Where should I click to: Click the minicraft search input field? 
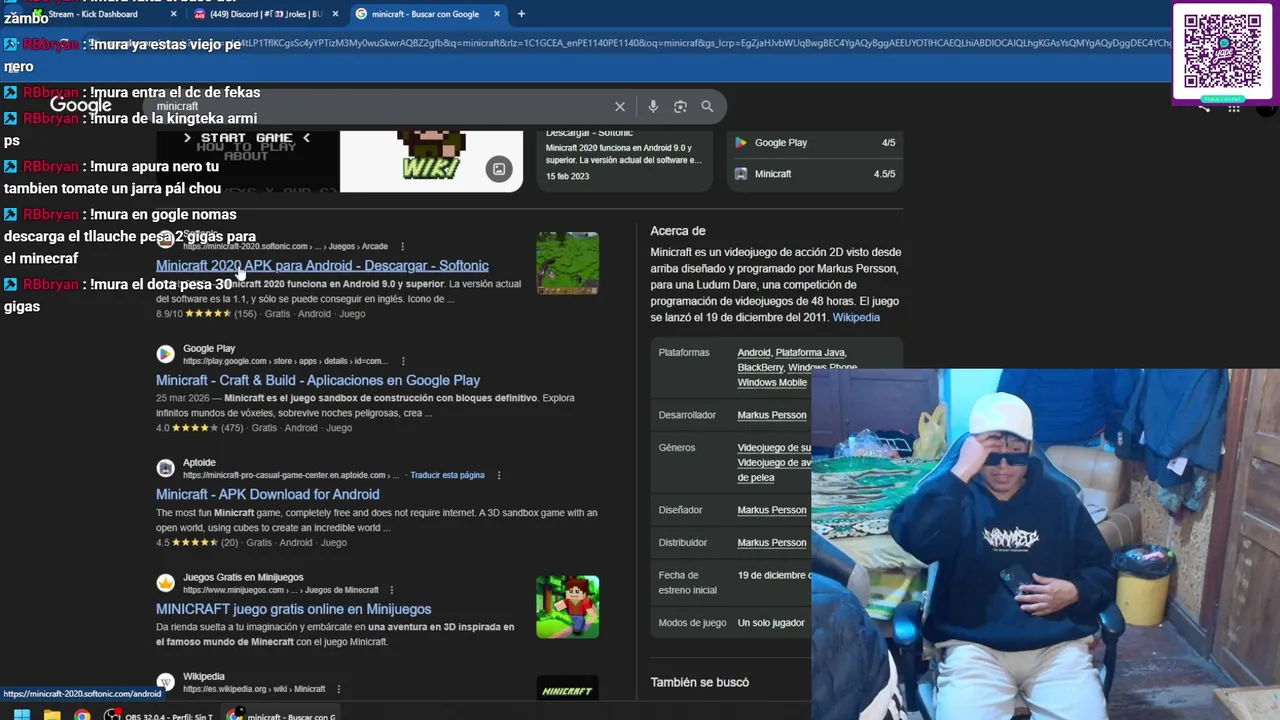[380, 107]
